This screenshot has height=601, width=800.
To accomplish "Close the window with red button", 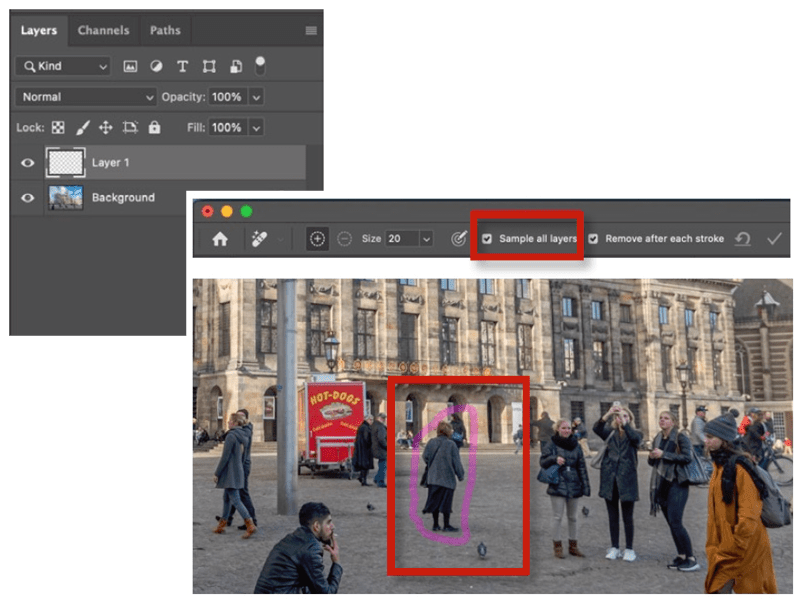I will point(208,211).
